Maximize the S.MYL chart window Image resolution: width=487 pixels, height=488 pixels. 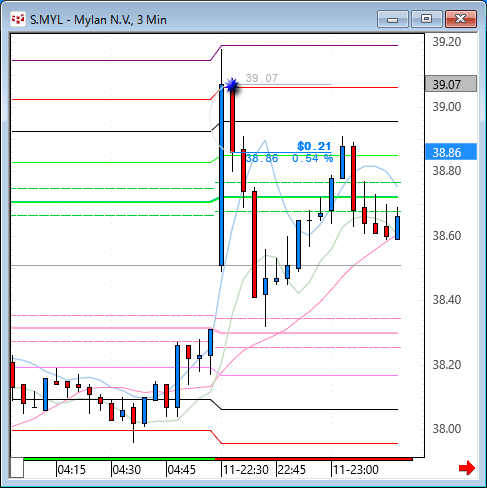pos(426,19)
